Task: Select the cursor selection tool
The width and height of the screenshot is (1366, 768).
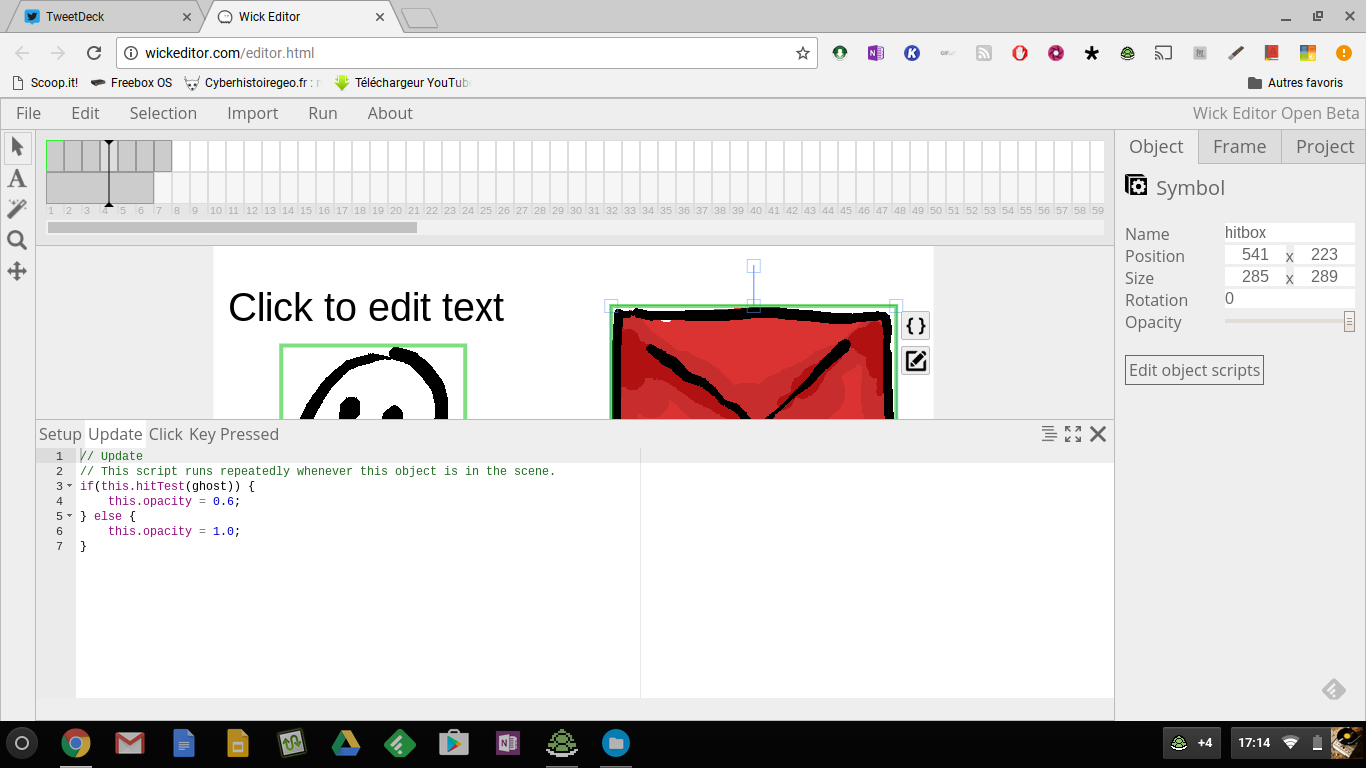Action: tap(17, 147)
